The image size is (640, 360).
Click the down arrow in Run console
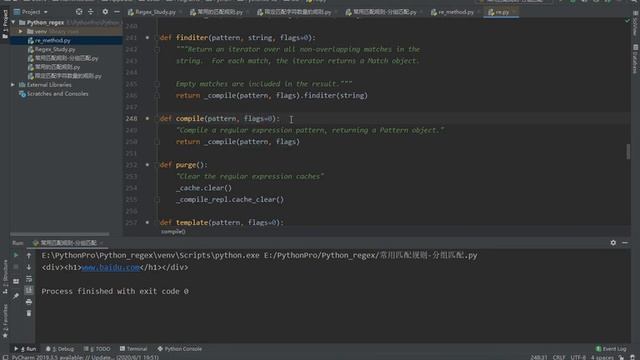point(29,267)
